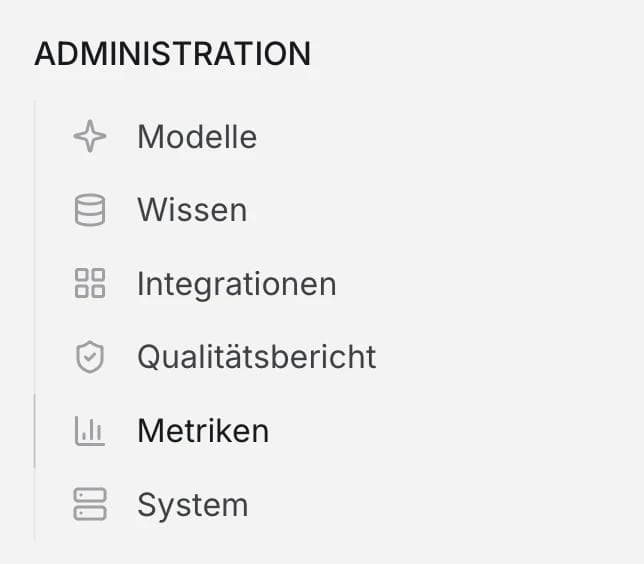Click the Wissen label beside the database icon

192,211
